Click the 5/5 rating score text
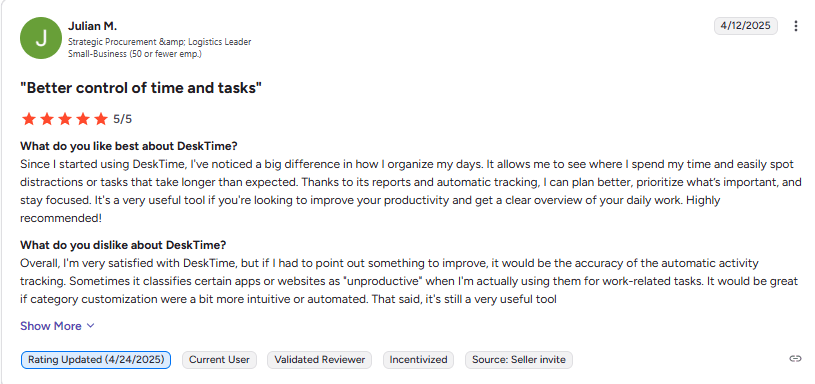This screenshot has height=384, width=815. [x=123, y=119]
